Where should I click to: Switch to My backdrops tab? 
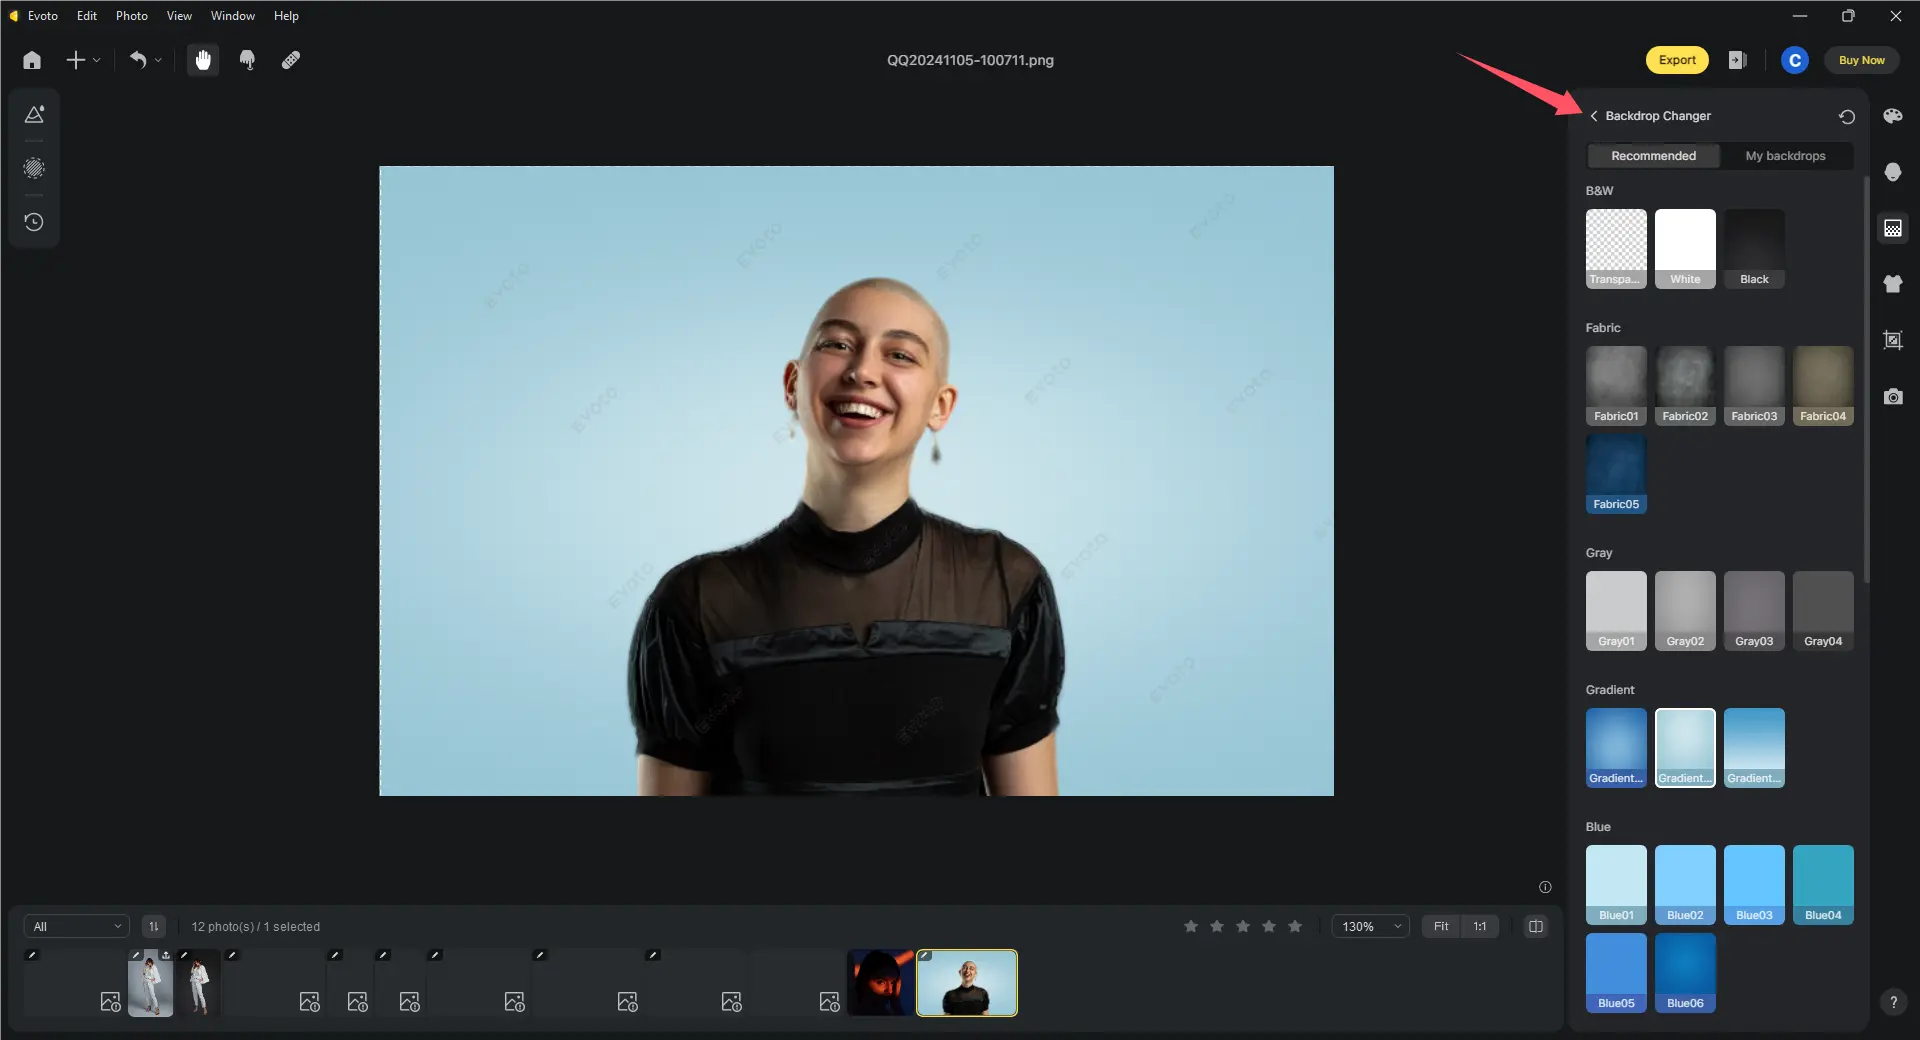[1785, 156]
